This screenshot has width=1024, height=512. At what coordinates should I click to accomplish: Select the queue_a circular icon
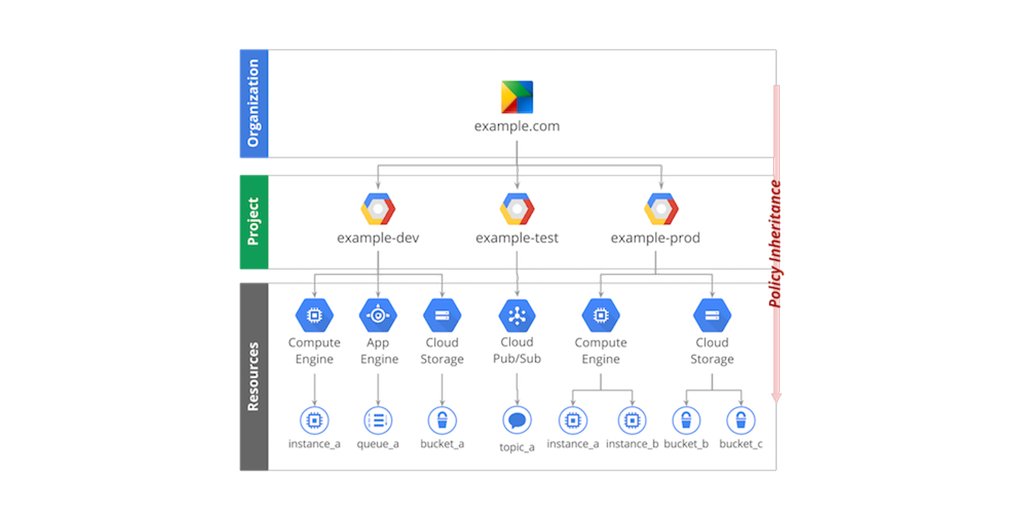378,421
